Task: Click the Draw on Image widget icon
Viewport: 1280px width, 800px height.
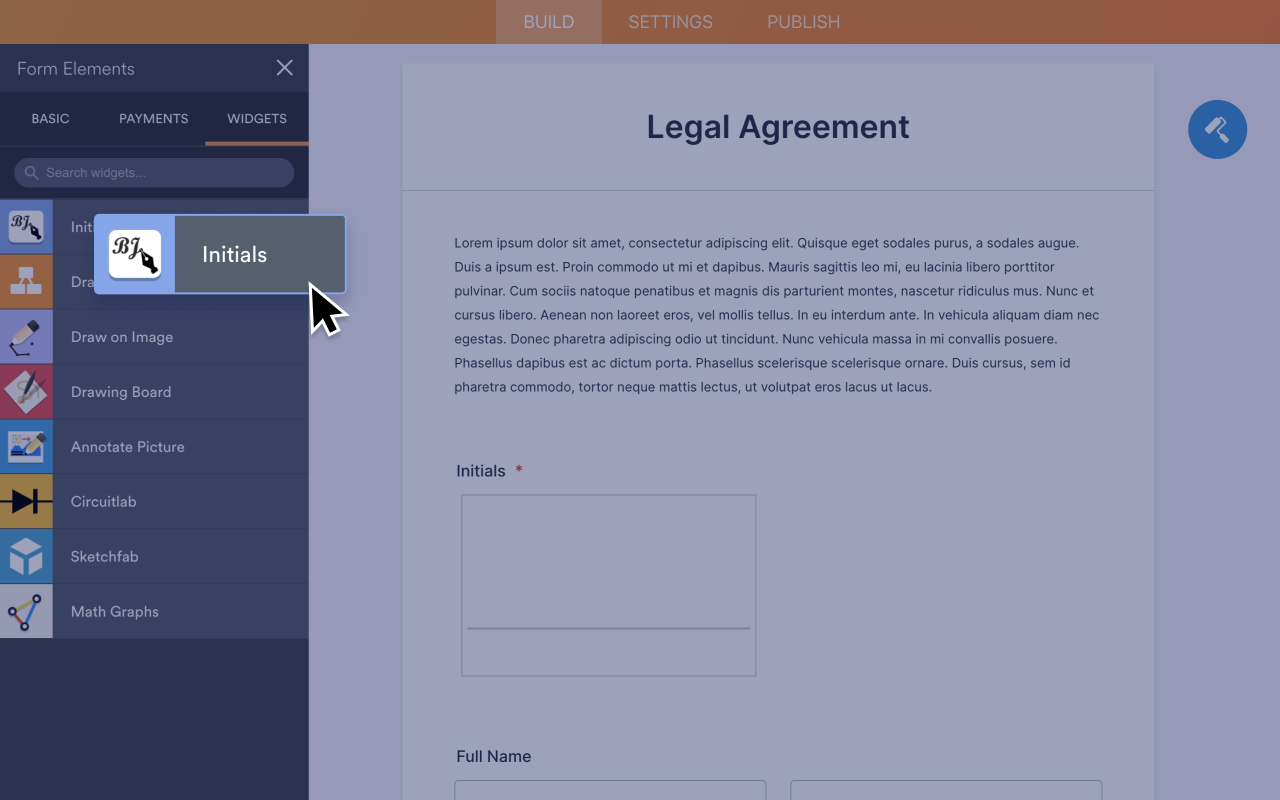Action: (26, 337)
